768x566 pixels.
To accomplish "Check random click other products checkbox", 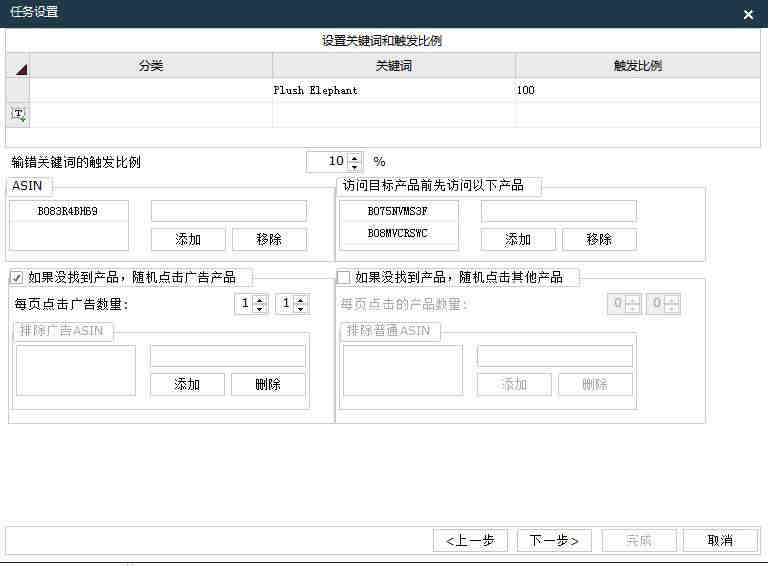I will point(343,278).
